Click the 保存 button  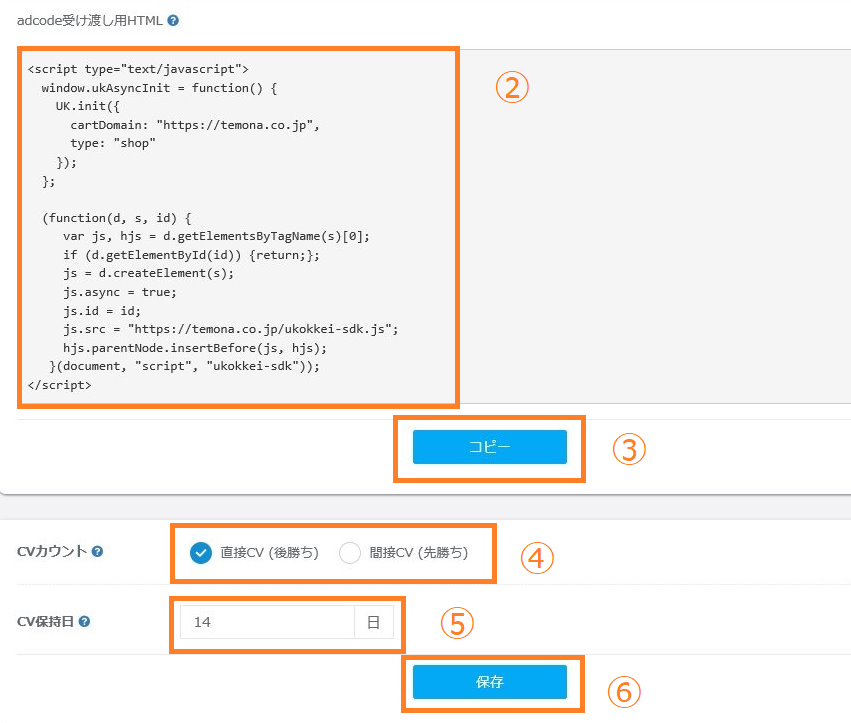(490, 682)
